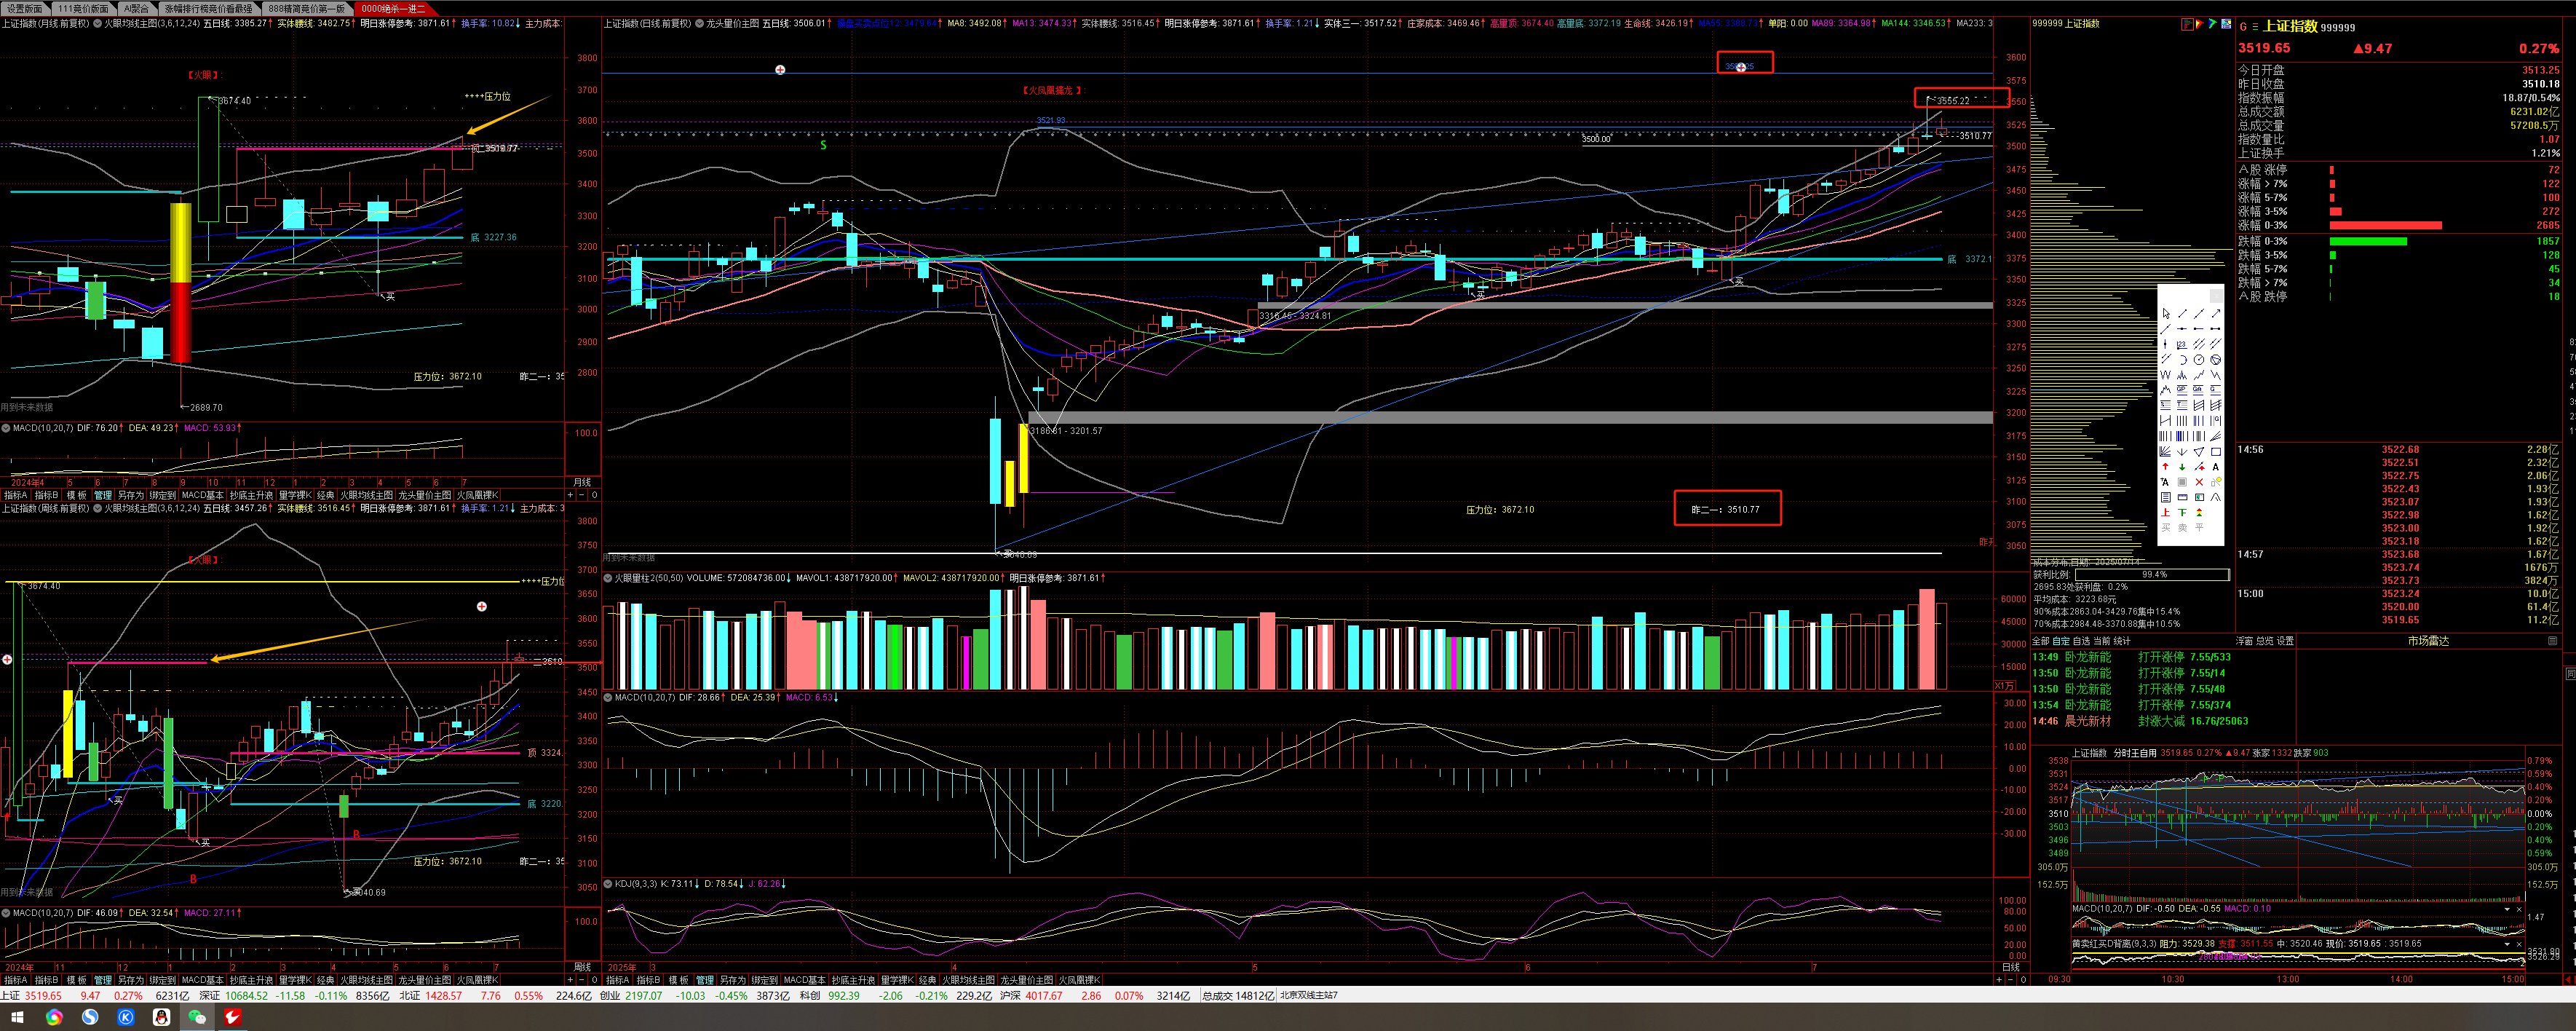Click the plus zoom button beside 月线

pyautogui.click(x=571, y=495)
